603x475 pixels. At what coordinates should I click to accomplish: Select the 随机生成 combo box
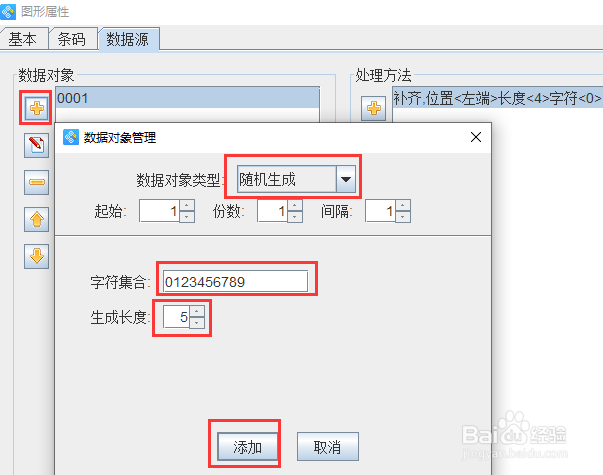(x=297, y=179)
